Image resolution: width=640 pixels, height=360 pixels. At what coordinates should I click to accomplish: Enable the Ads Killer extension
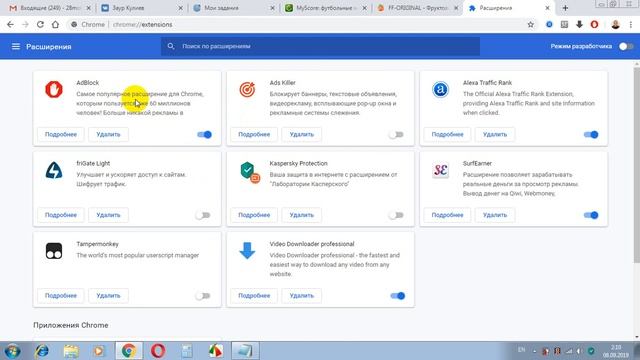point(396,134)
